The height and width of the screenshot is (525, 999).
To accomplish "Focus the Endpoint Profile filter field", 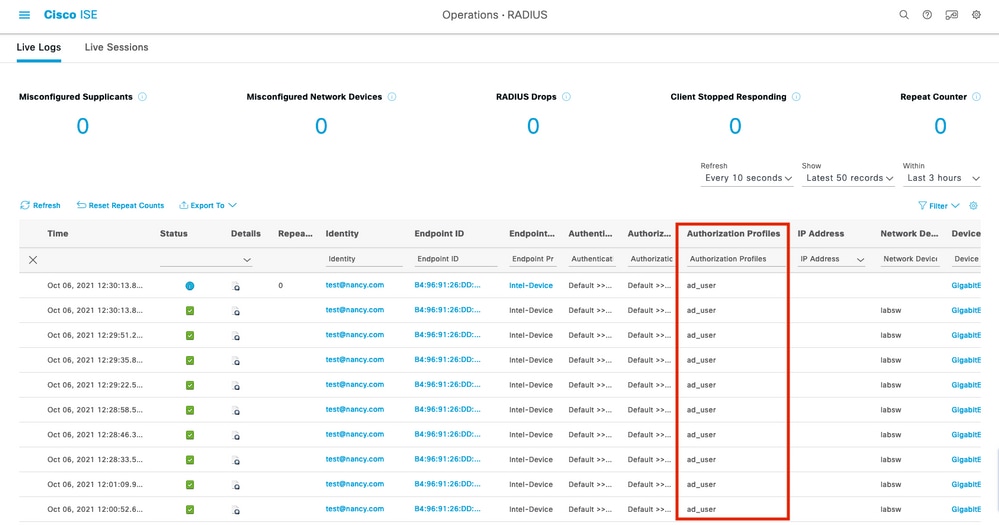I will (533, 259).
